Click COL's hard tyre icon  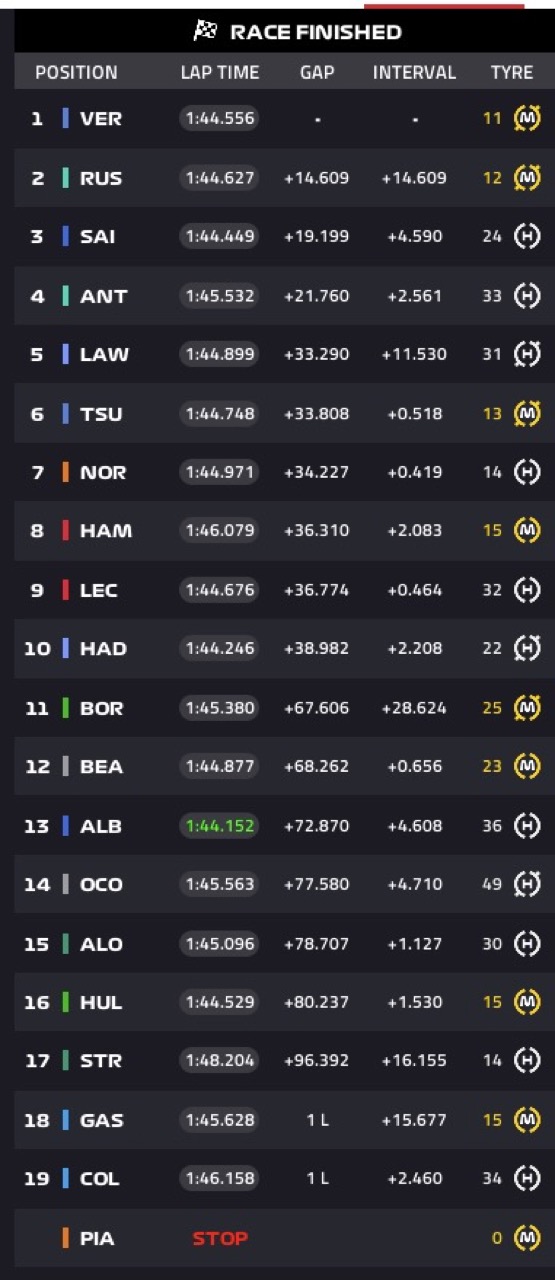[x=527, y=1179]
